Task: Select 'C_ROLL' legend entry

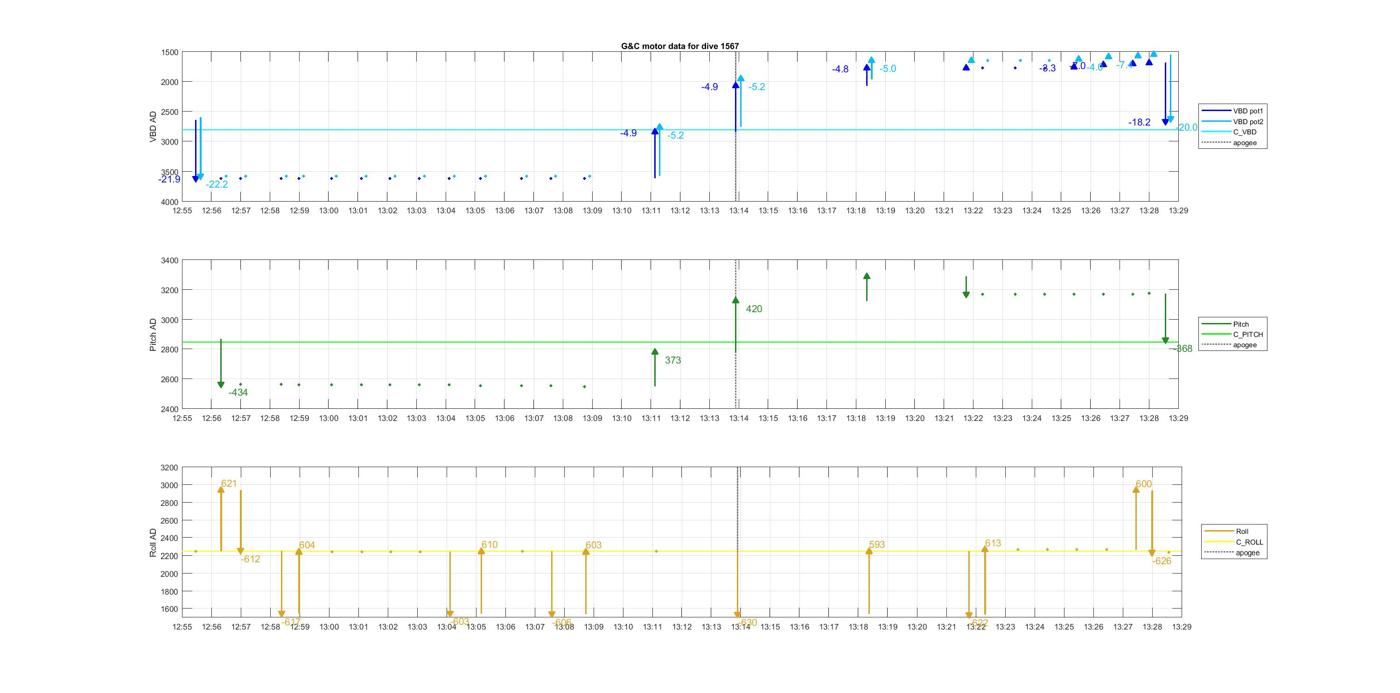Action: (x=1234, y=542)
